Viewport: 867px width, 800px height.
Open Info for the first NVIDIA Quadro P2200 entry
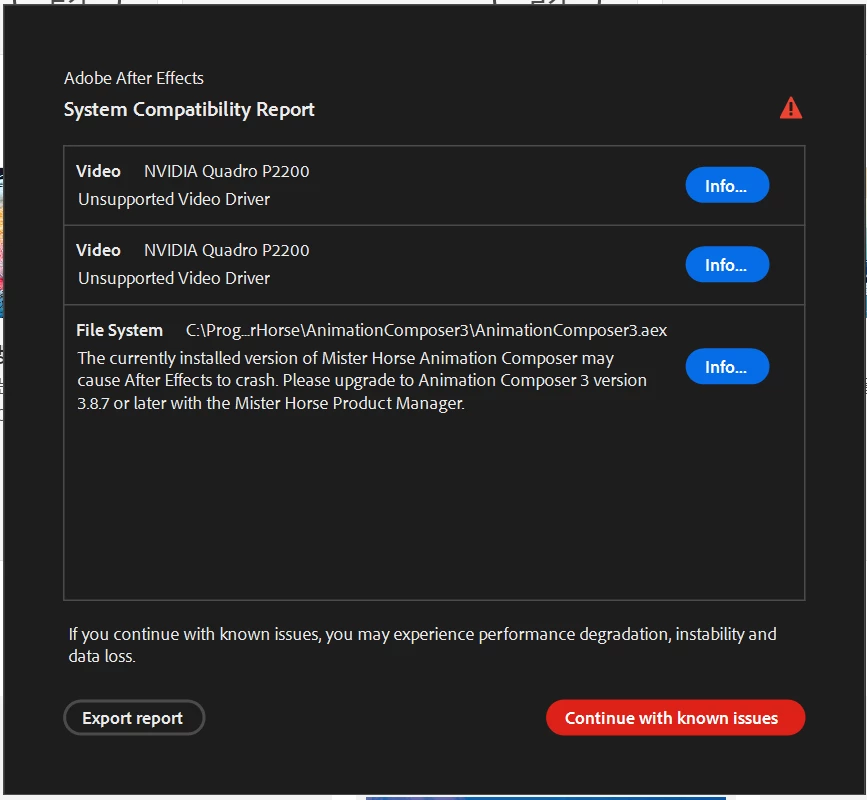(727, 185)
